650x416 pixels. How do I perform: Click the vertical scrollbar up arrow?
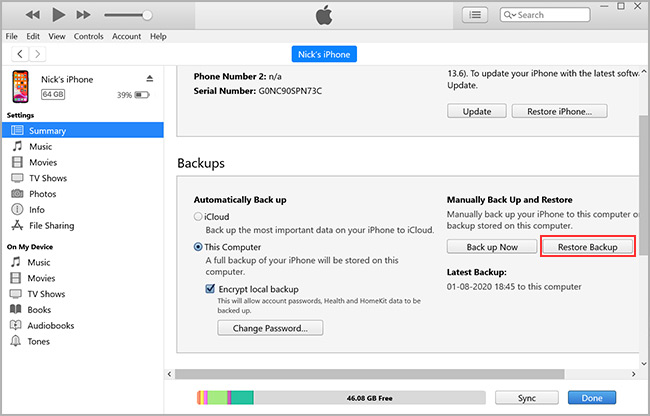point(644,71)
